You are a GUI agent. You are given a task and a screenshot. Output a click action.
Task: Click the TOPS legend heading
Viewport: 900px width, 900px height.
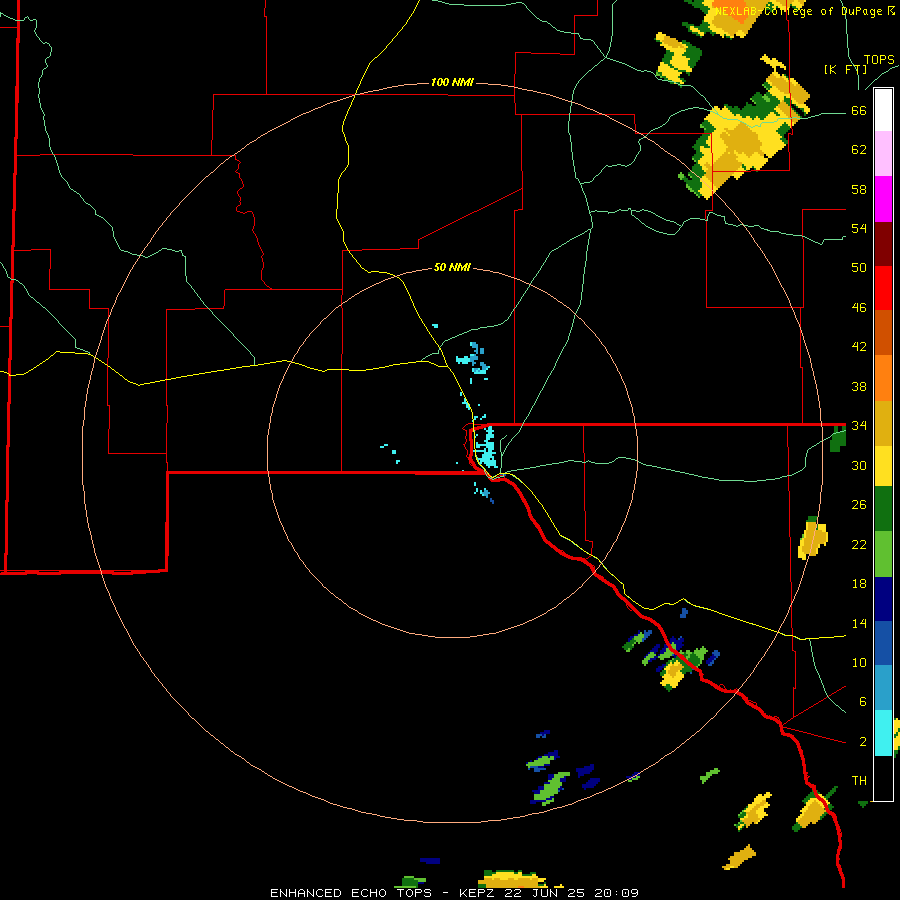click(879, 60)
